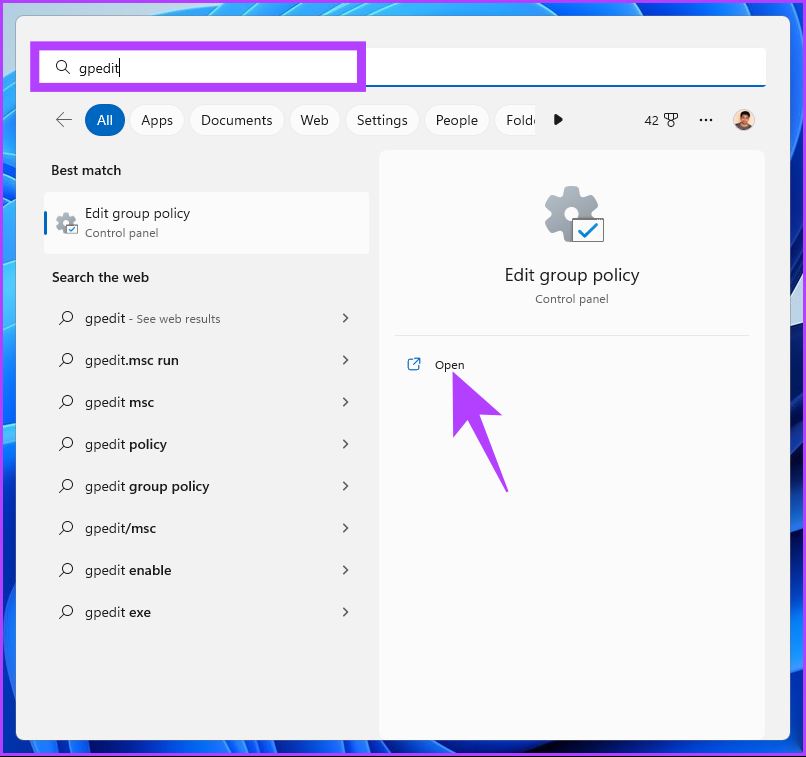Open Edit group policy from the preview pane
This screenshot has height=757, width=806.
[x=449, y=365]
